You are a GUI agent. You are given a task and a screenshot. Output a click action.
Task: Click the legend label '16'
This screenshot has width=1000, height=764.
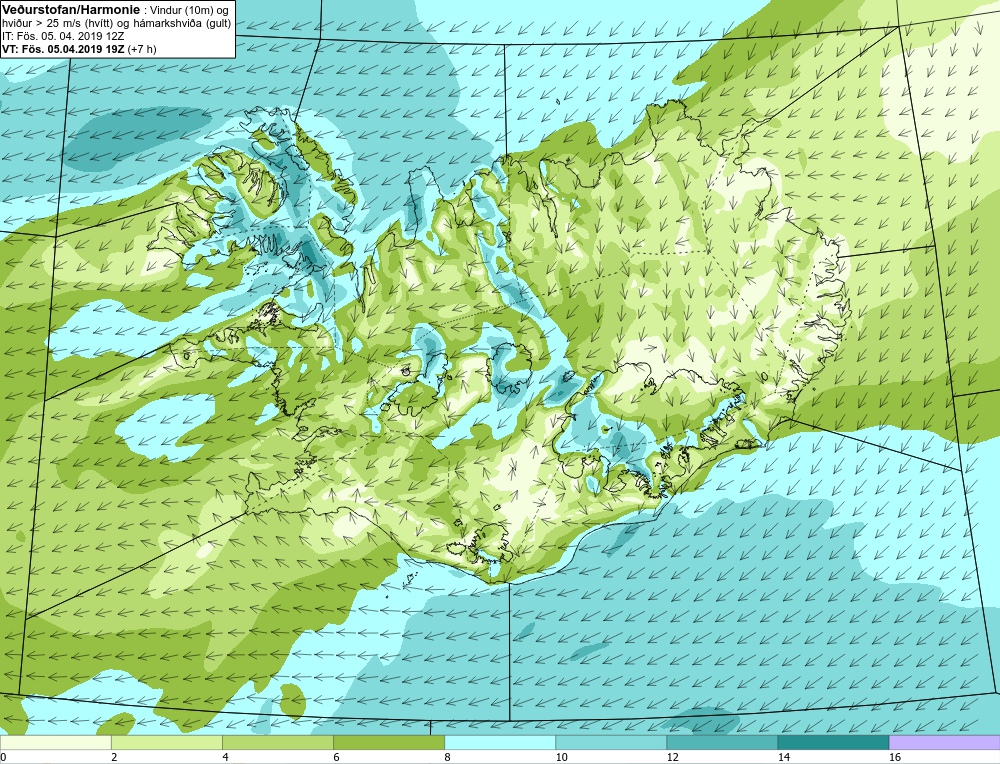pyautogui.click(x=895, y=757)
